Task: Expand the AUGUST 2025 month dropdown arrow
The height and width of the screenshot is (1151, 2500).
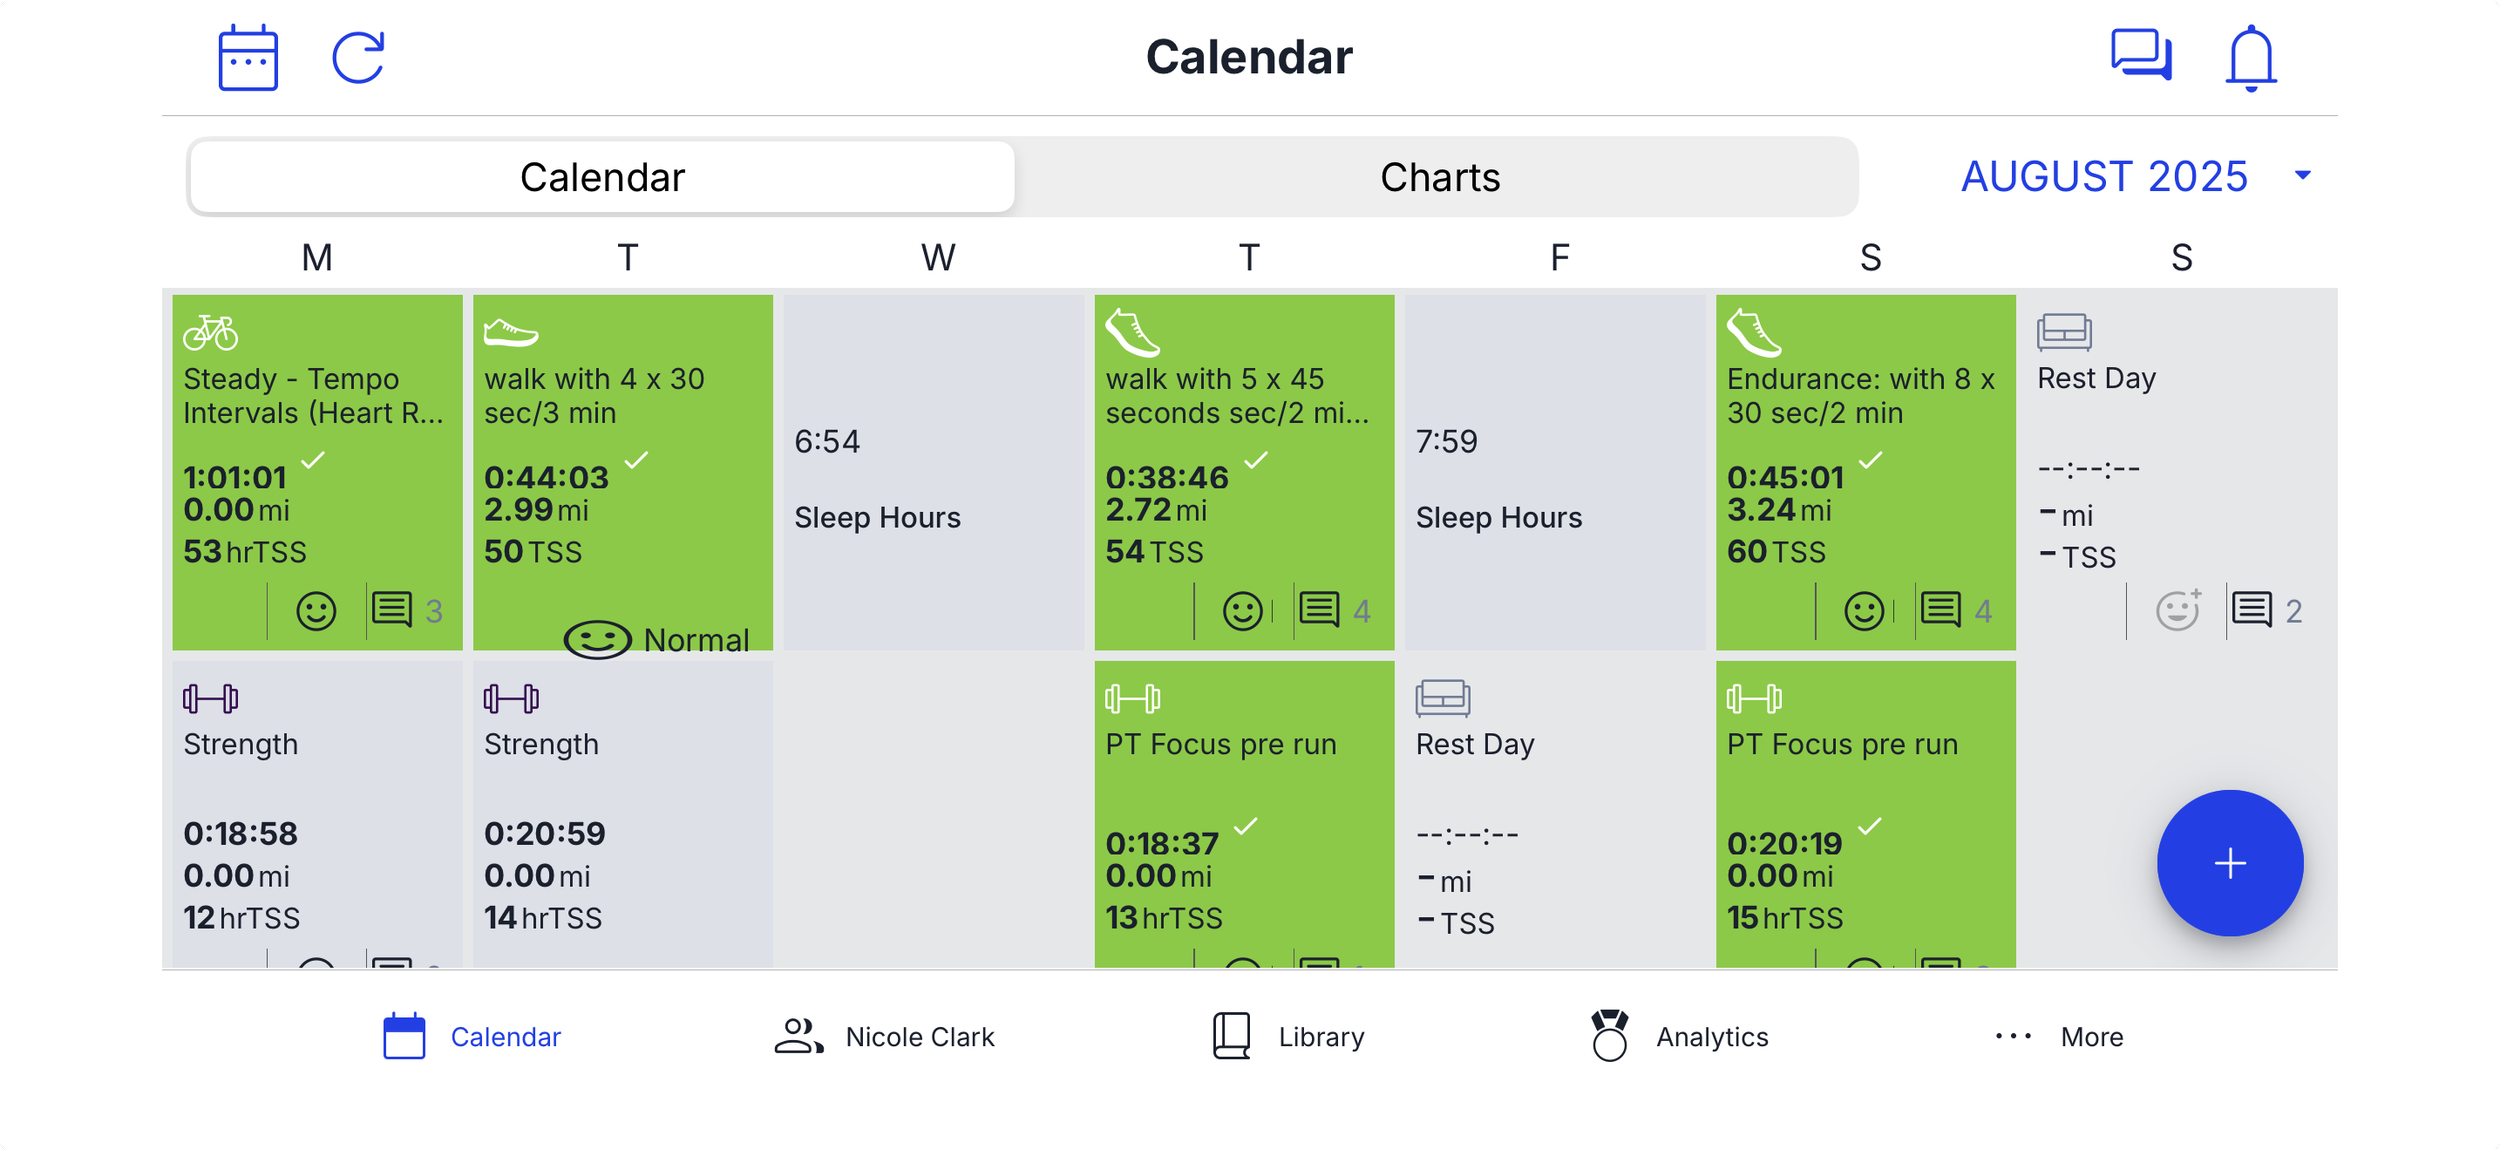Action: pos(2303,176)
